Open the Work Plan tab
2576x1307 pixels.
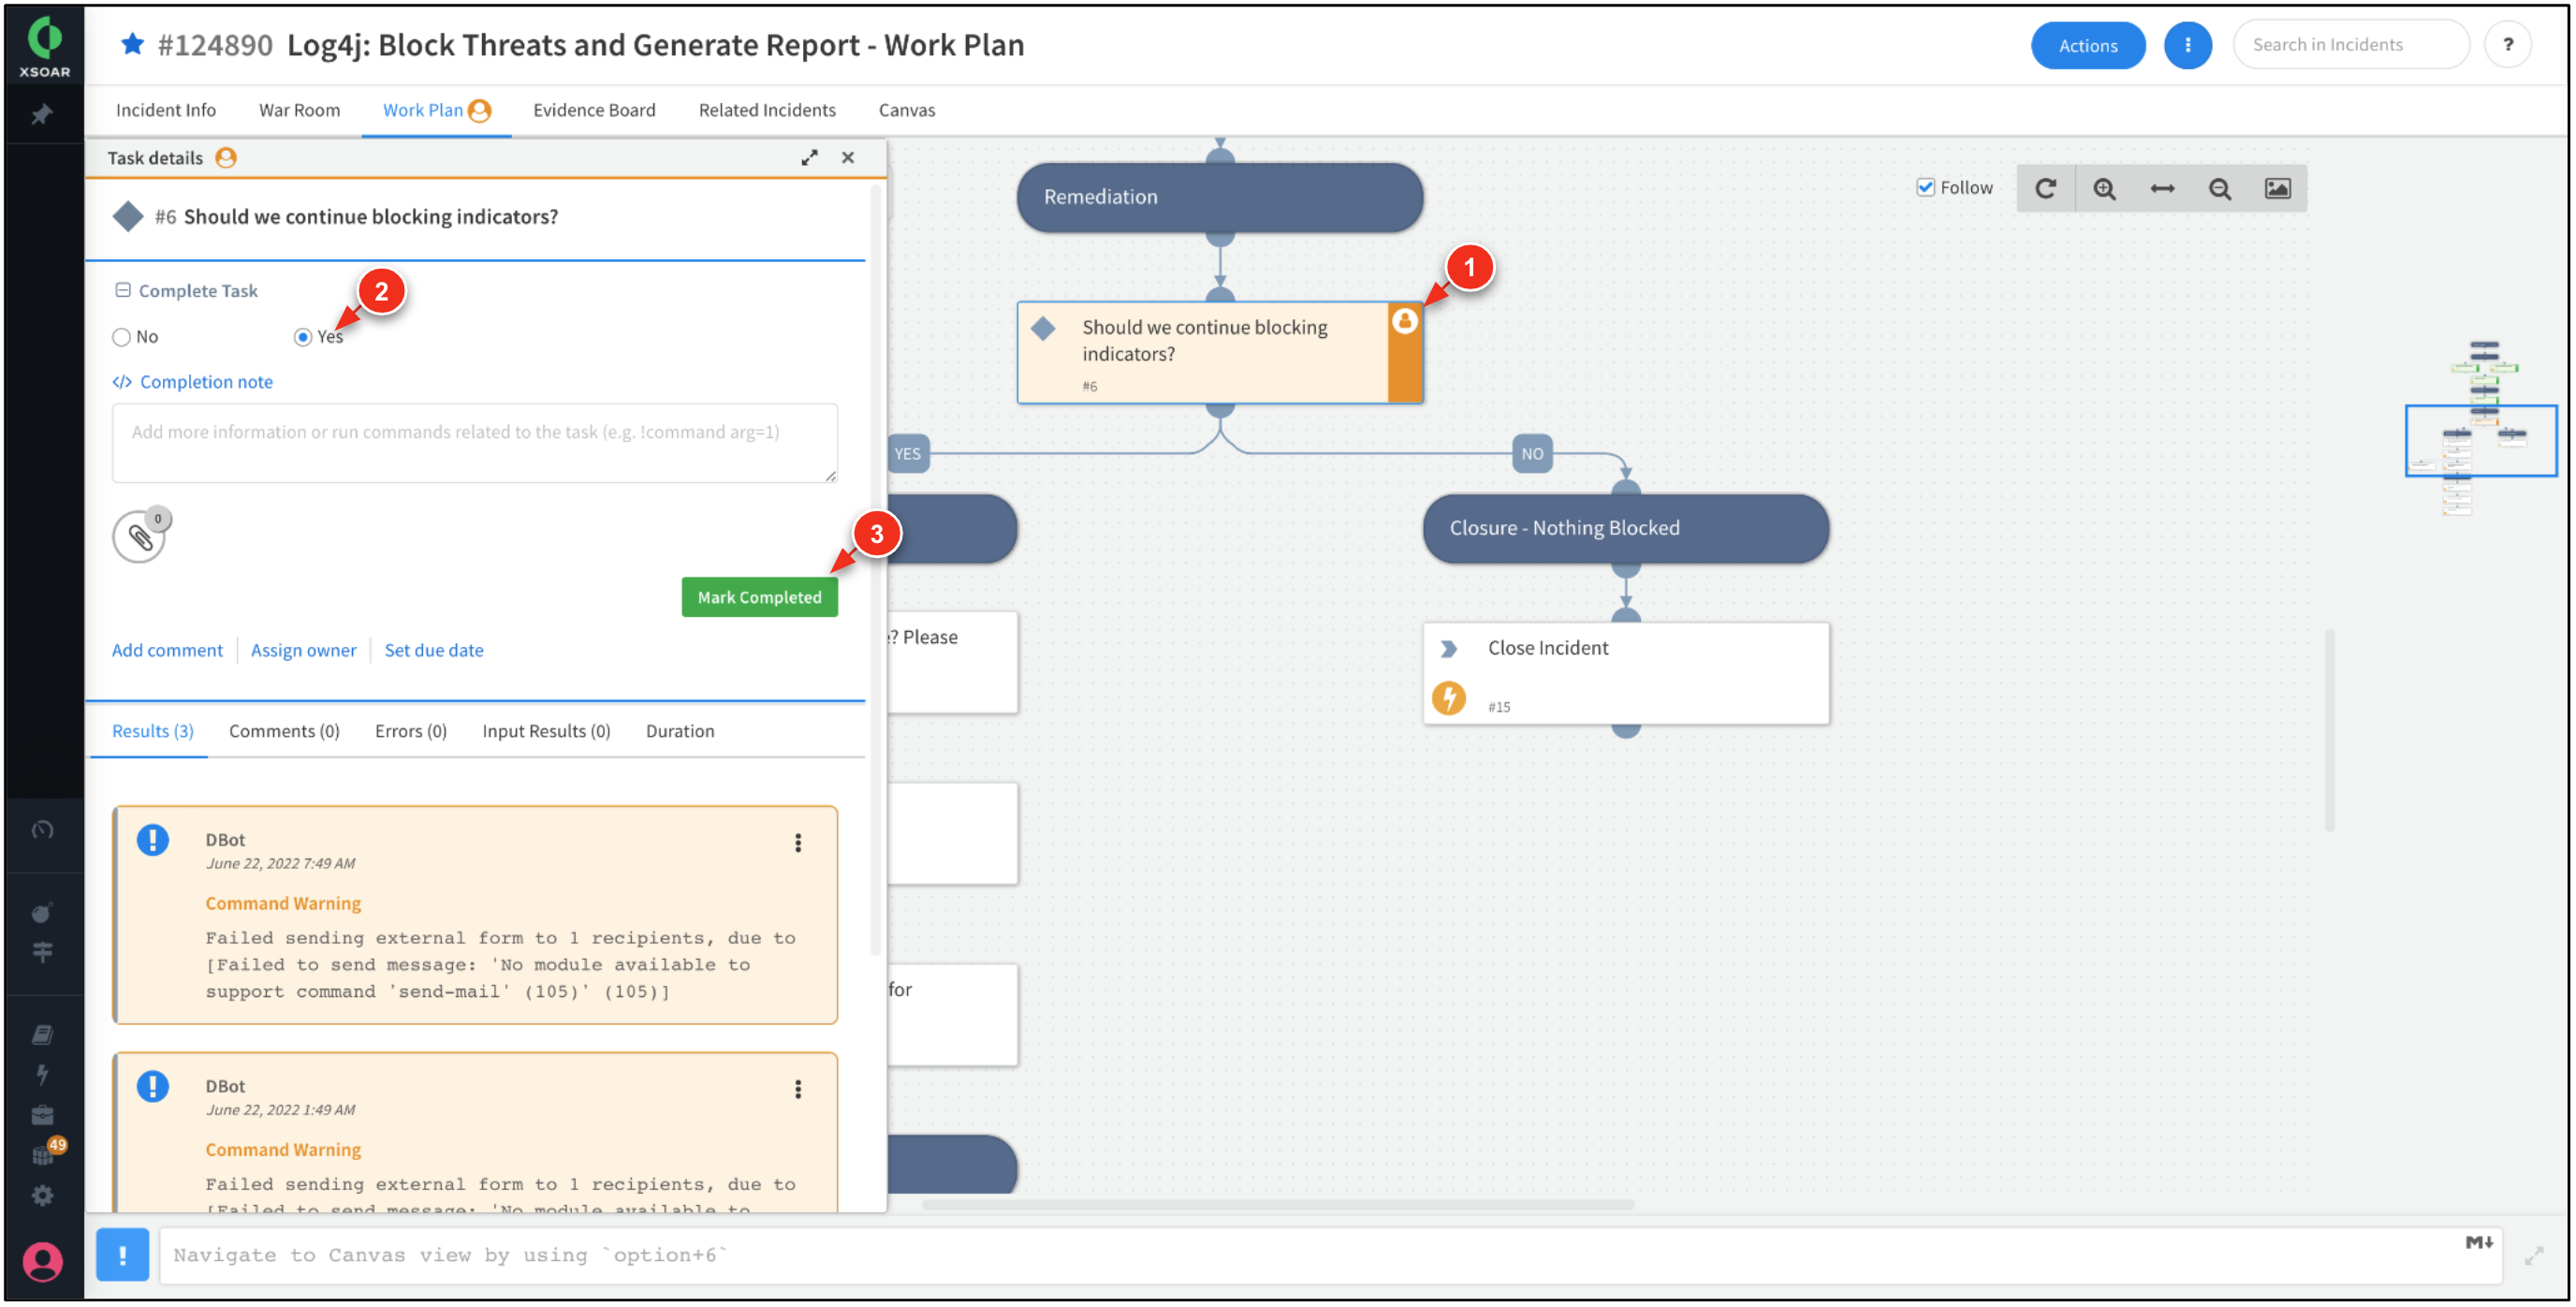coord(436,110)
